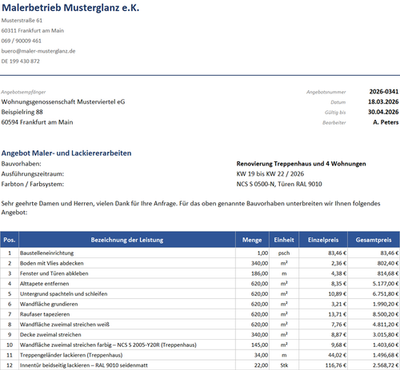Click the 'Gültig bis' label
Screen dimensions: 400x370
(335, 112)
